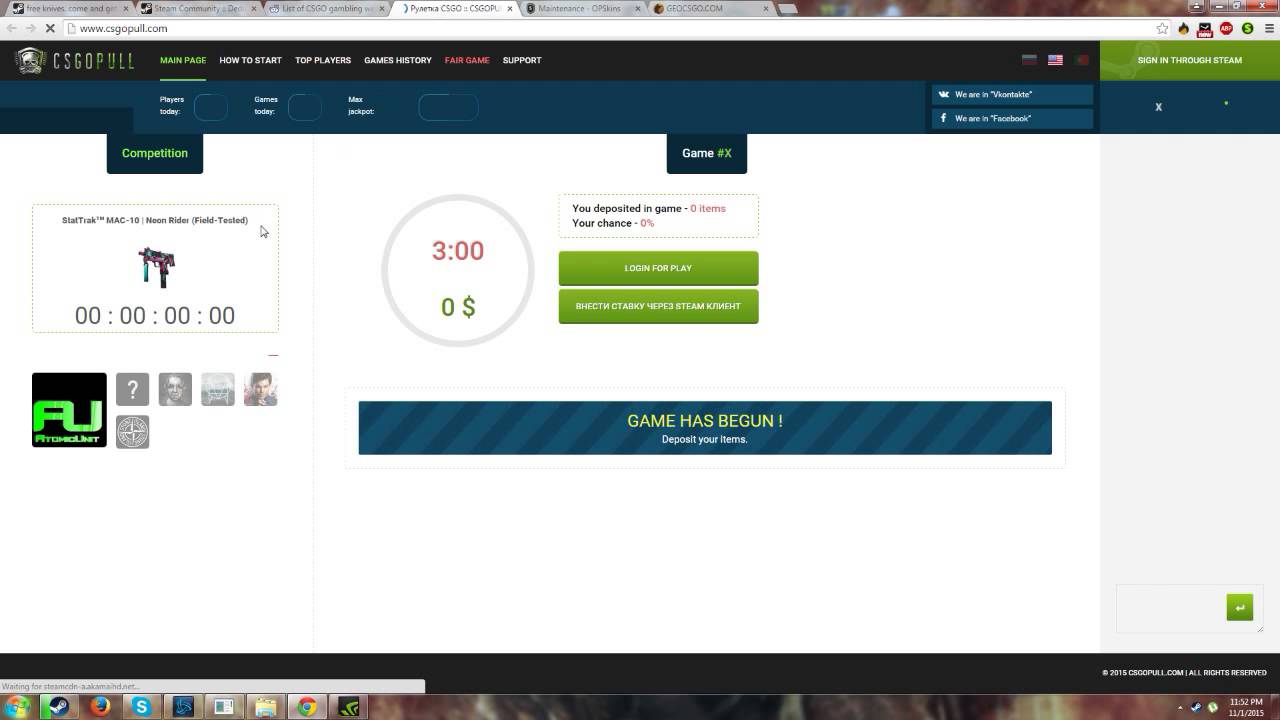1280x720 pixels.
Task: Open the Support page
Action: (522, 60)
